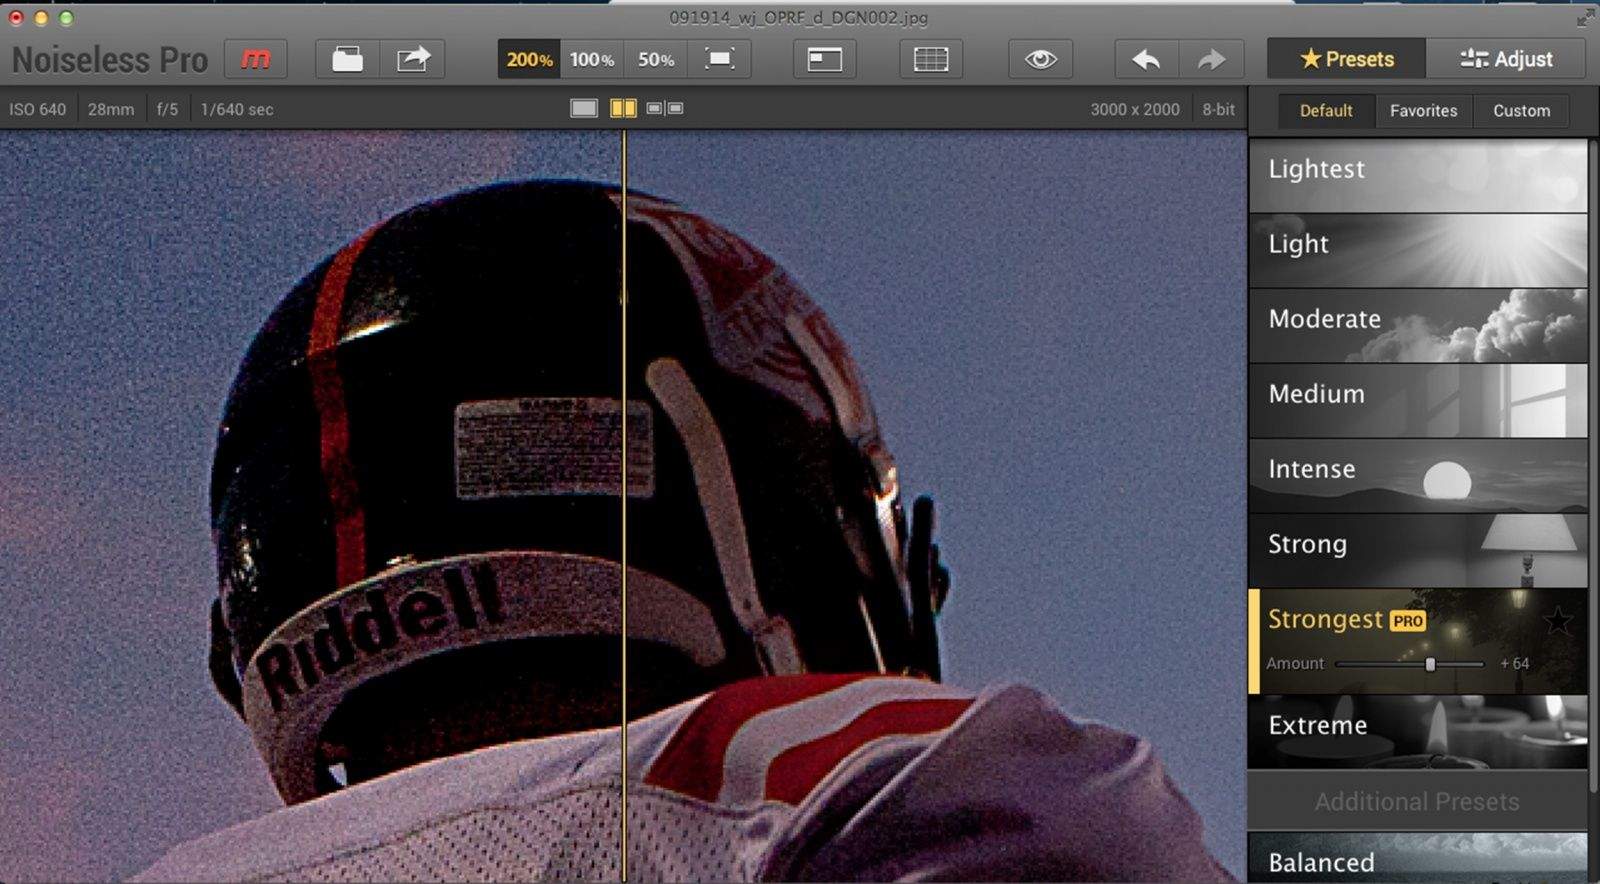Open the Adjust panel tab
Screen dimensions: 1600x884
point(1506,59)
